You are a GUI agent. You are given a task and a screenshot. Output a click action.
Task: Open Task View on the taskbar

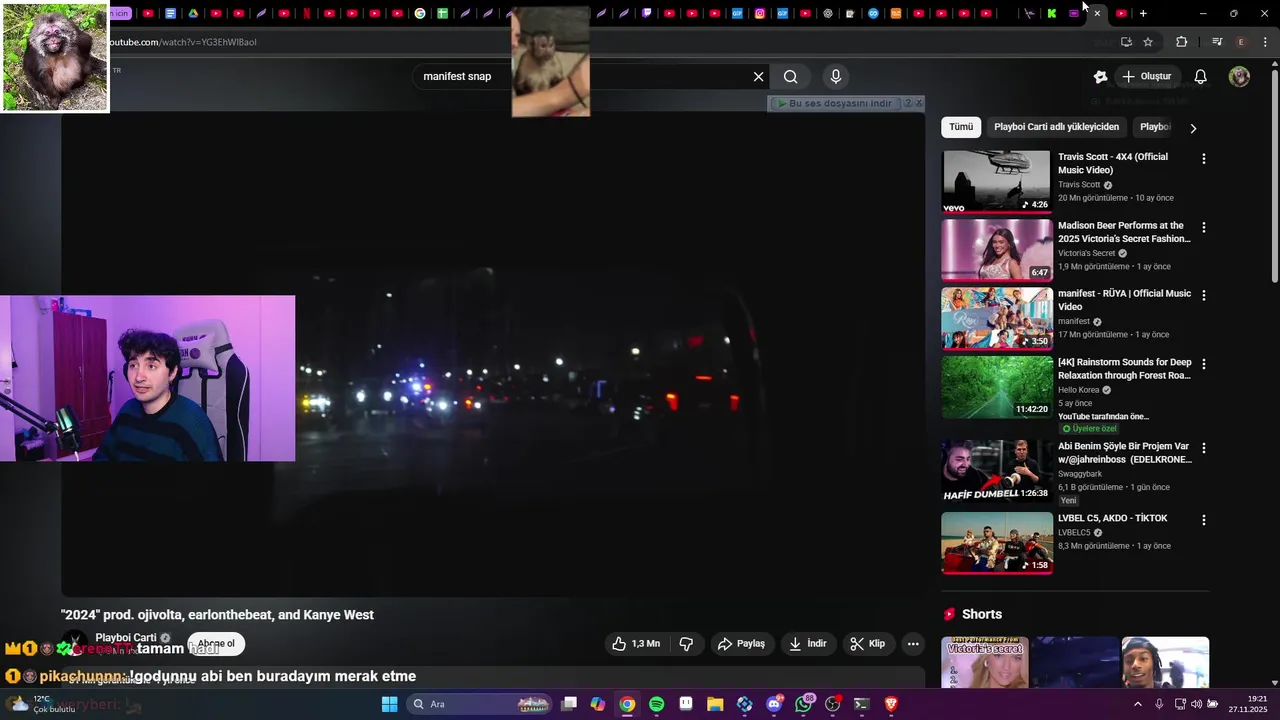pos(569,704)
